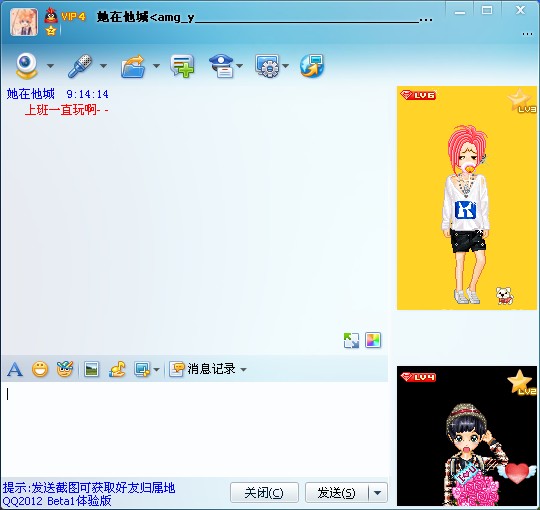Click the hint link 提示:发送截图可获取好友归属地
Viewport: 540px width, 510px height.
pyautogui.click(x=89, y=488)
